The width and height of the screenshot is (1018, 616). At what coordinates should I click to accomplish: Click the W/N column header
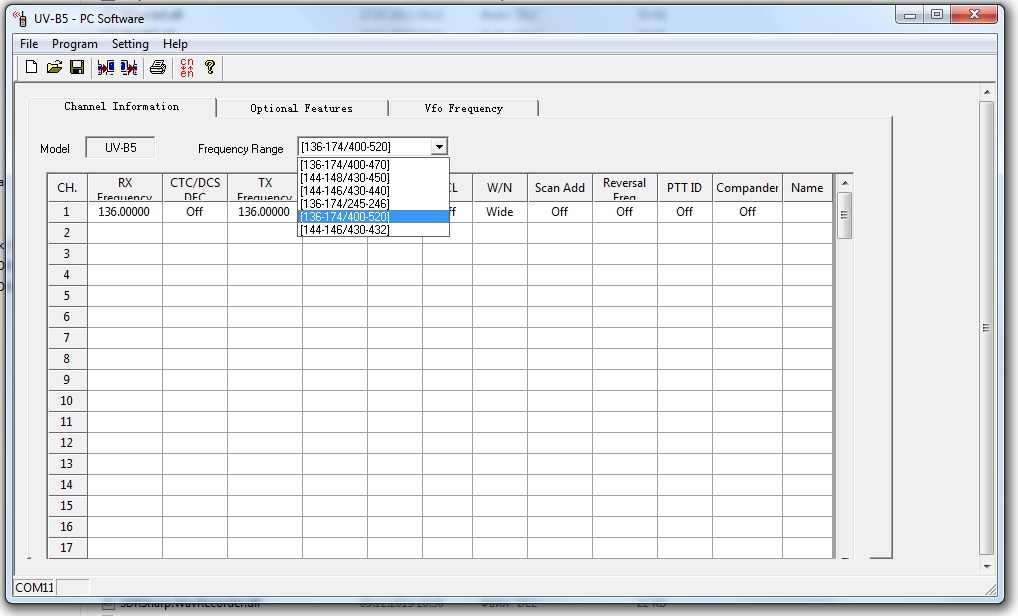point(500,188)
